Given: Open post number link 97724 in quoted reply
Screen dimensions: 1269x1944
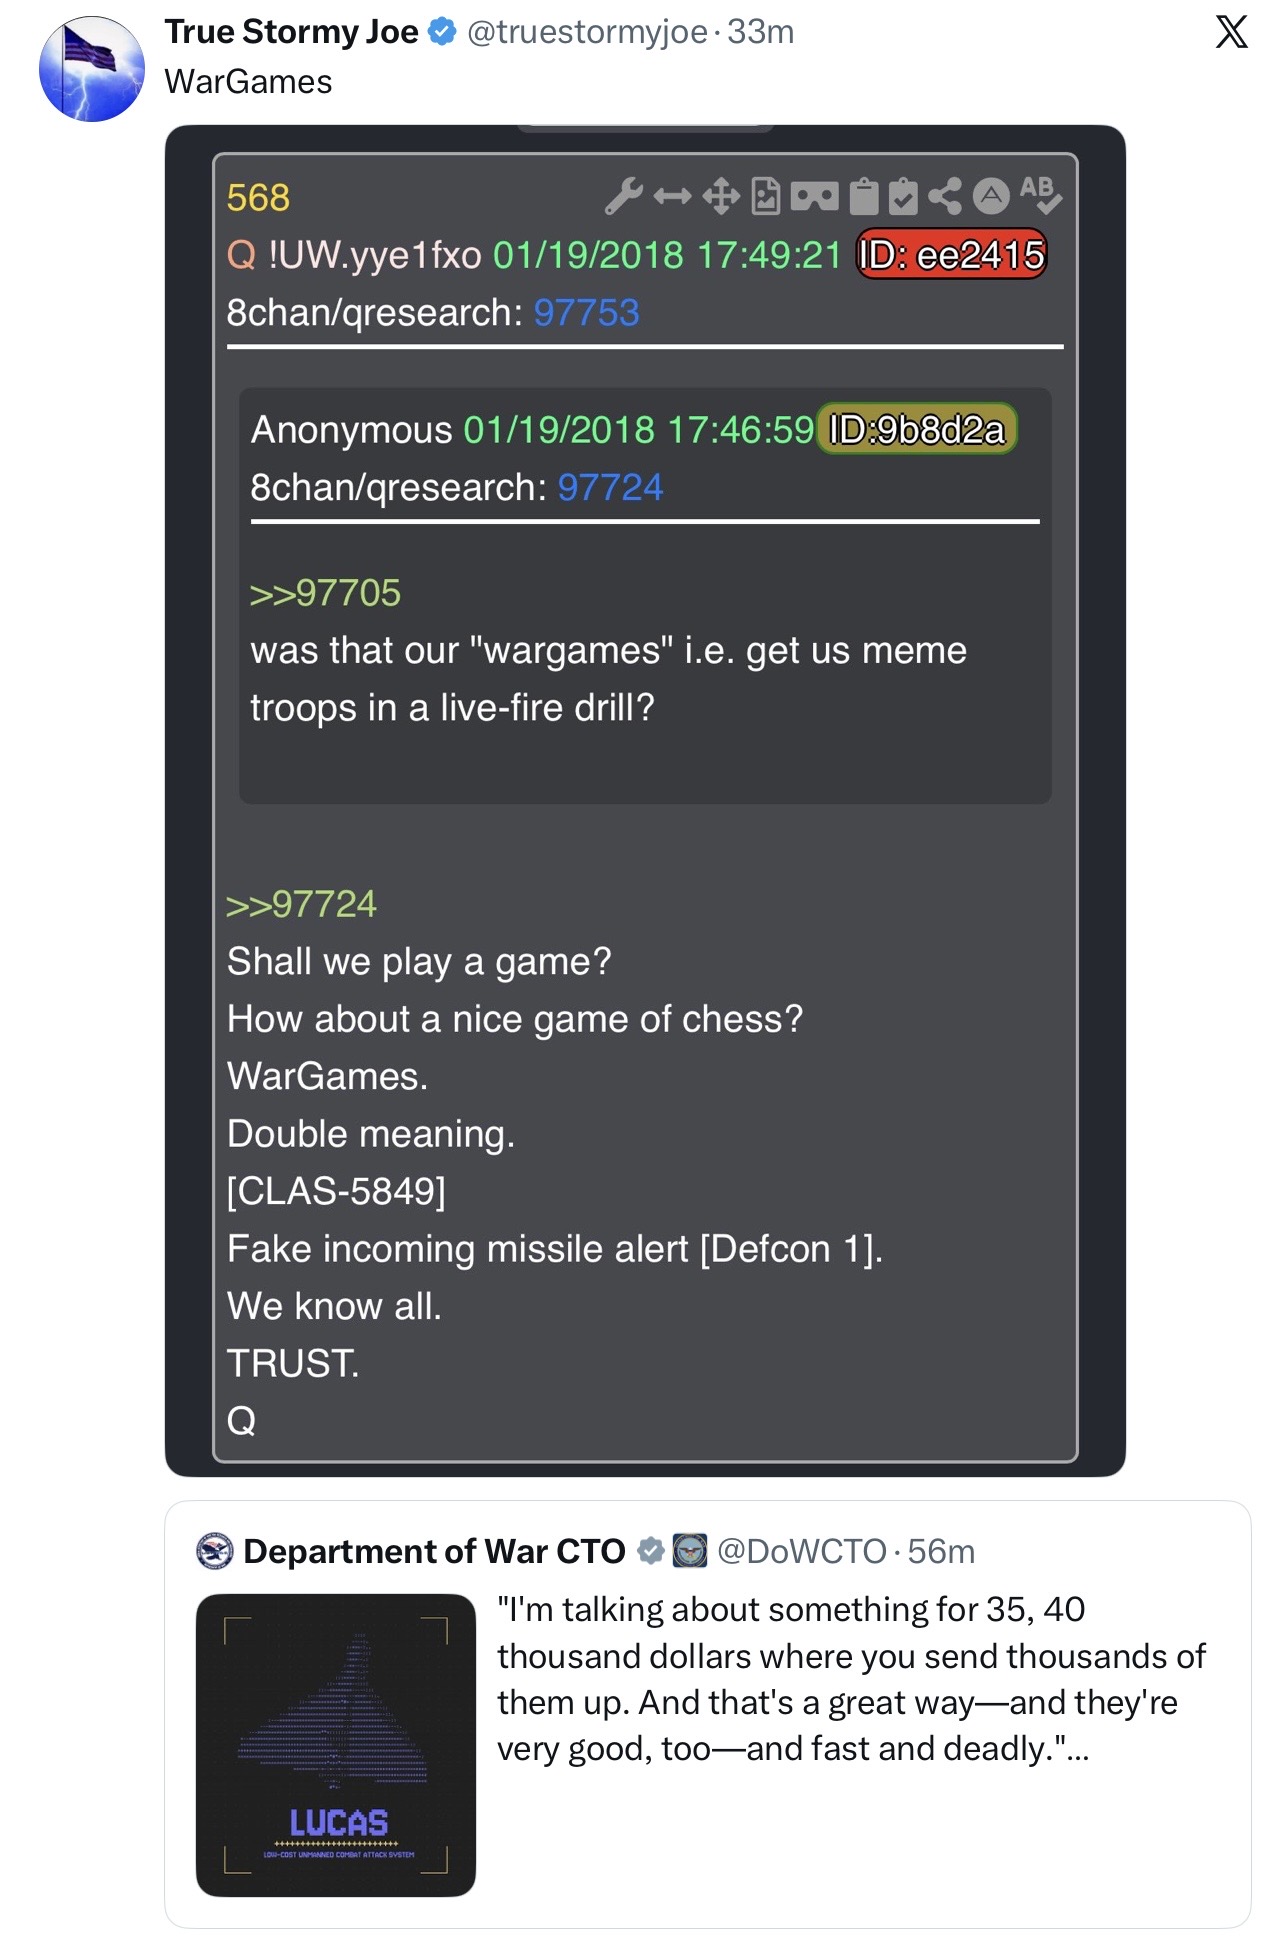Looking at the screenshot, I should [610, 488].
